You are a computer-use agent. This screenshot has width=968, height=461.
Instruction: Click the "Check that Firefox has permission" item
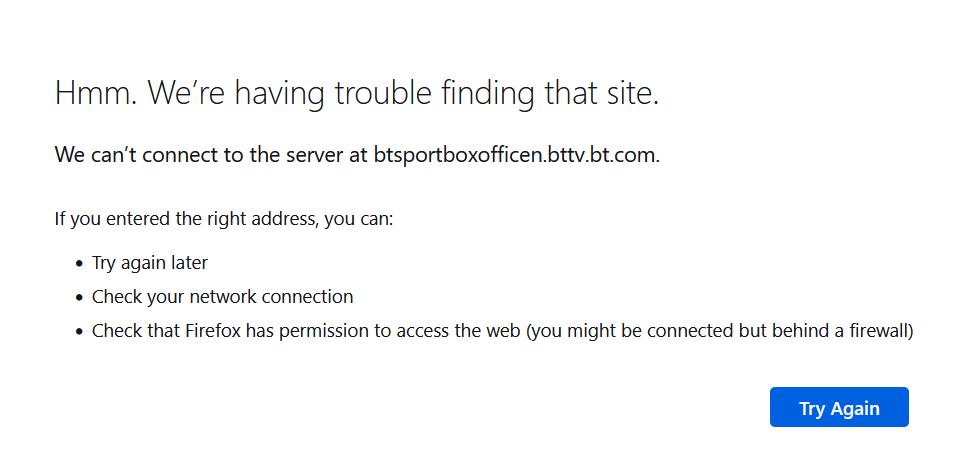(x=300, y=330)
